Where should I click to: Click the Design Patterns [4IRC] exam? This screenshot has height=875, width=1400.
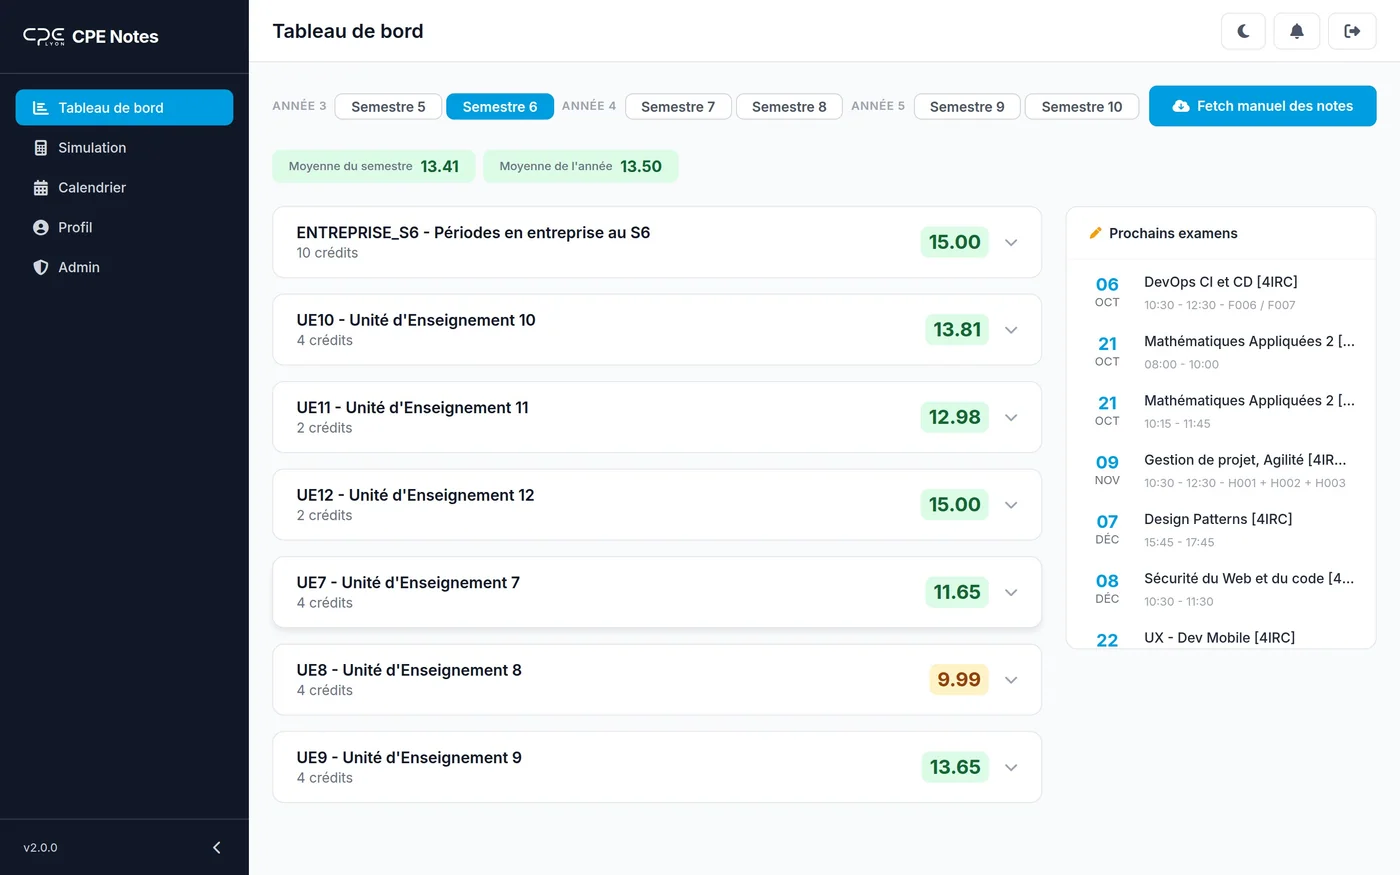click(x=1221, y=530)
